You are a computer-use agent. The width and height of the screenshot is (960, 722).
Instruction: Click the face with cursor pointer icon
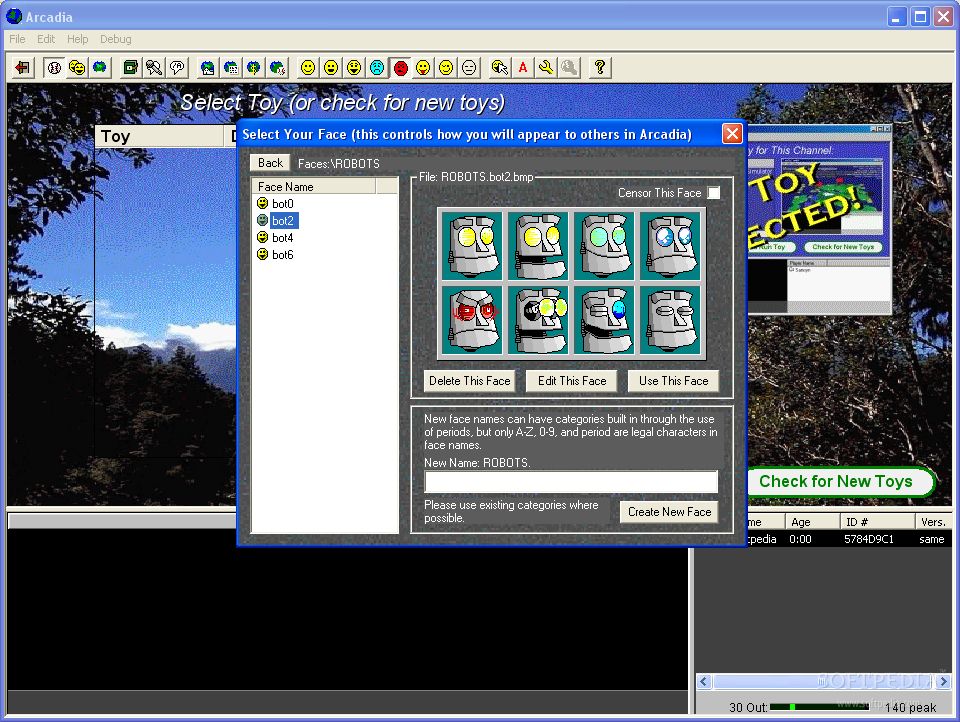(x=500, y=67)
